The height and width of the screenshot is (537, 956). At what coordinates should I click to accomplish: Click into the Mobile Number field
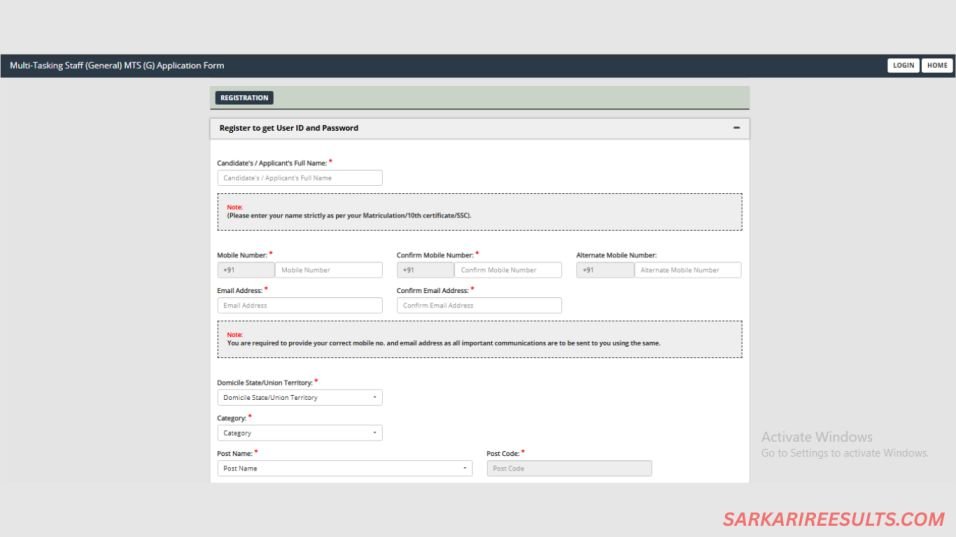[x=329, y=270]
